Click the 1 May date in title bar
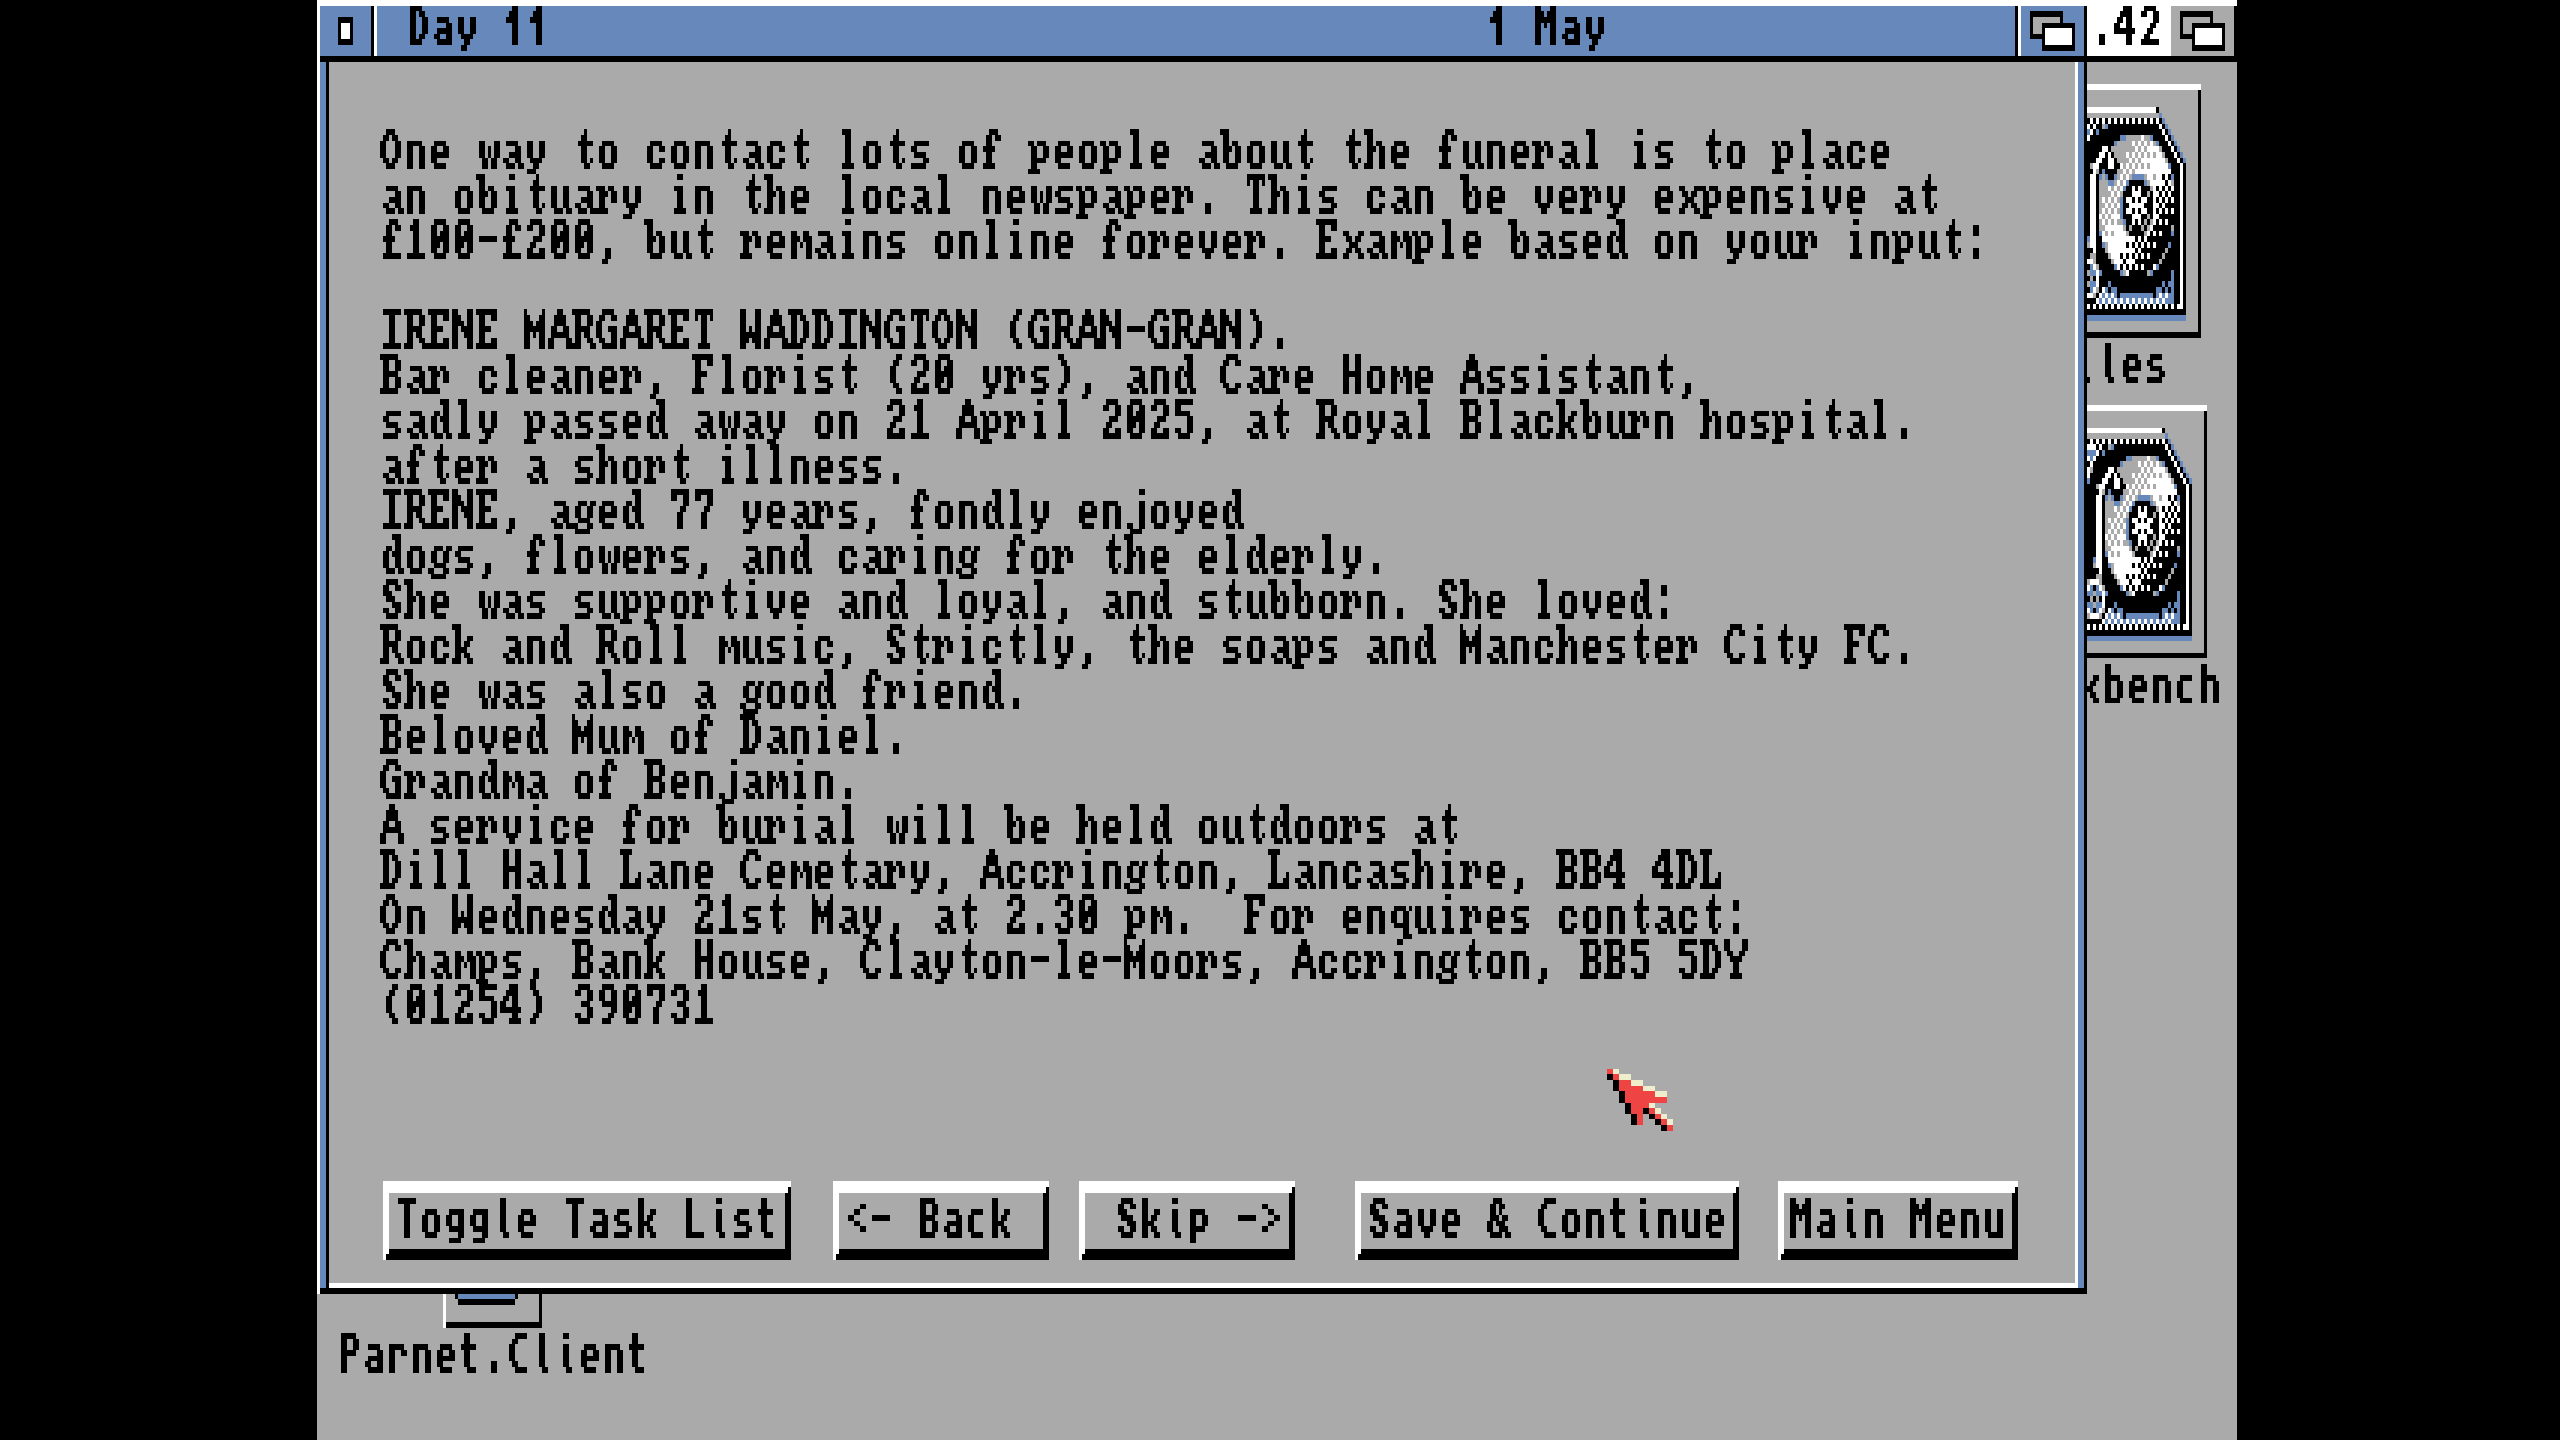Viewport: 2560px width, 1440px height. pyautogui.click(x=1546, y=28)
